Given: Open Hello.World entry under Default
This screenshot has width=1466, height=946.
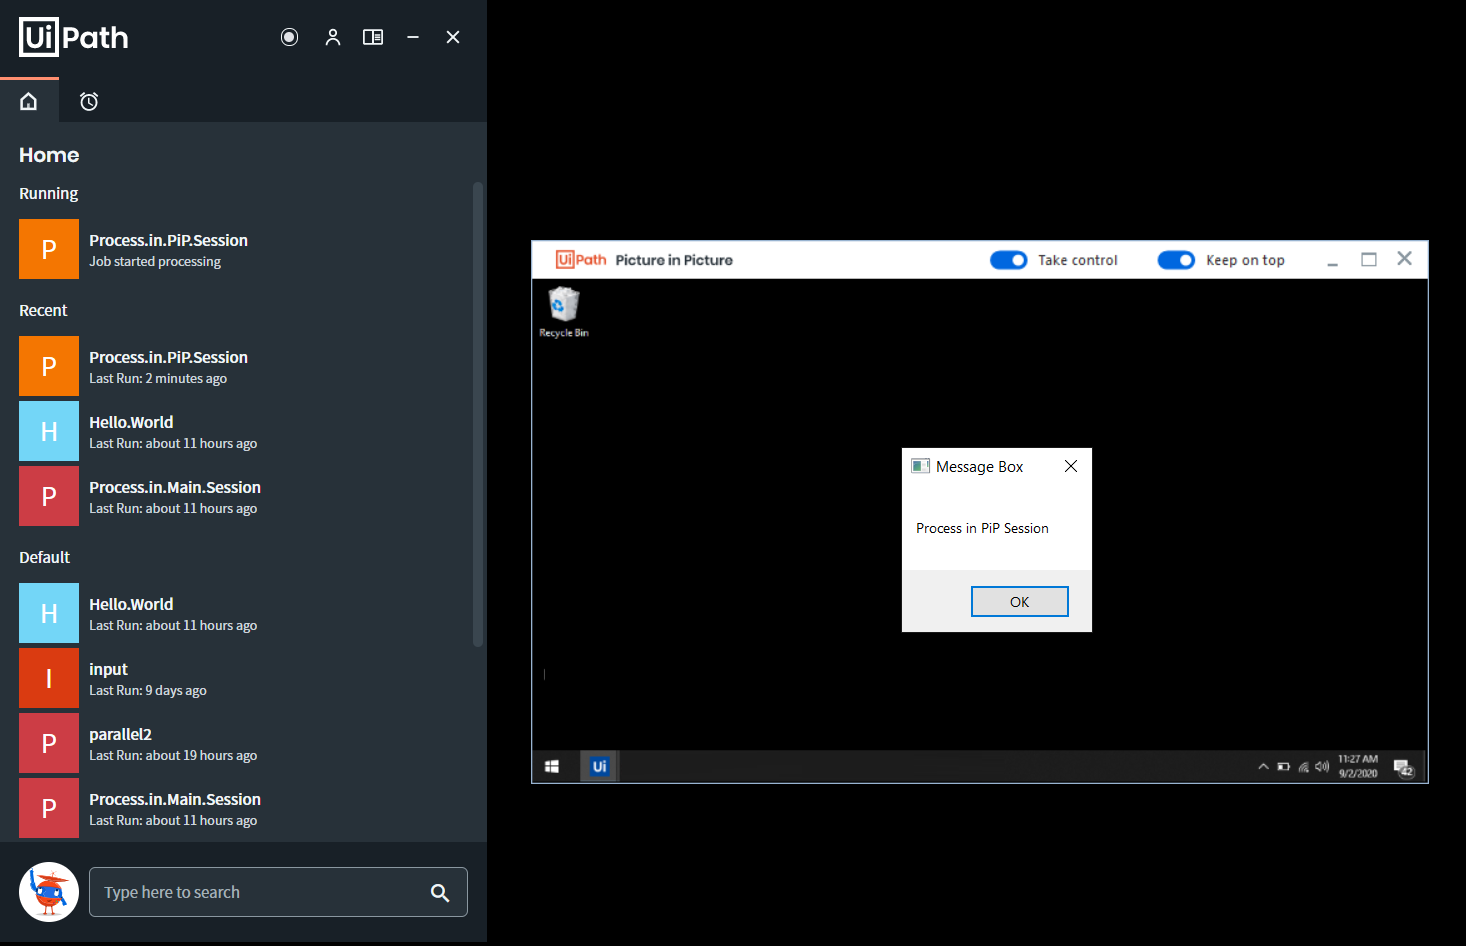Looking at the screenshot, I should coord(173,614).
